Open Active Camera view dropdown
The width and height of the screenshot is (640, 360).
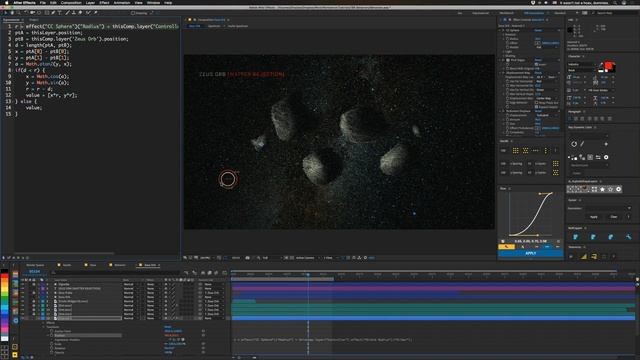point(307,258)
